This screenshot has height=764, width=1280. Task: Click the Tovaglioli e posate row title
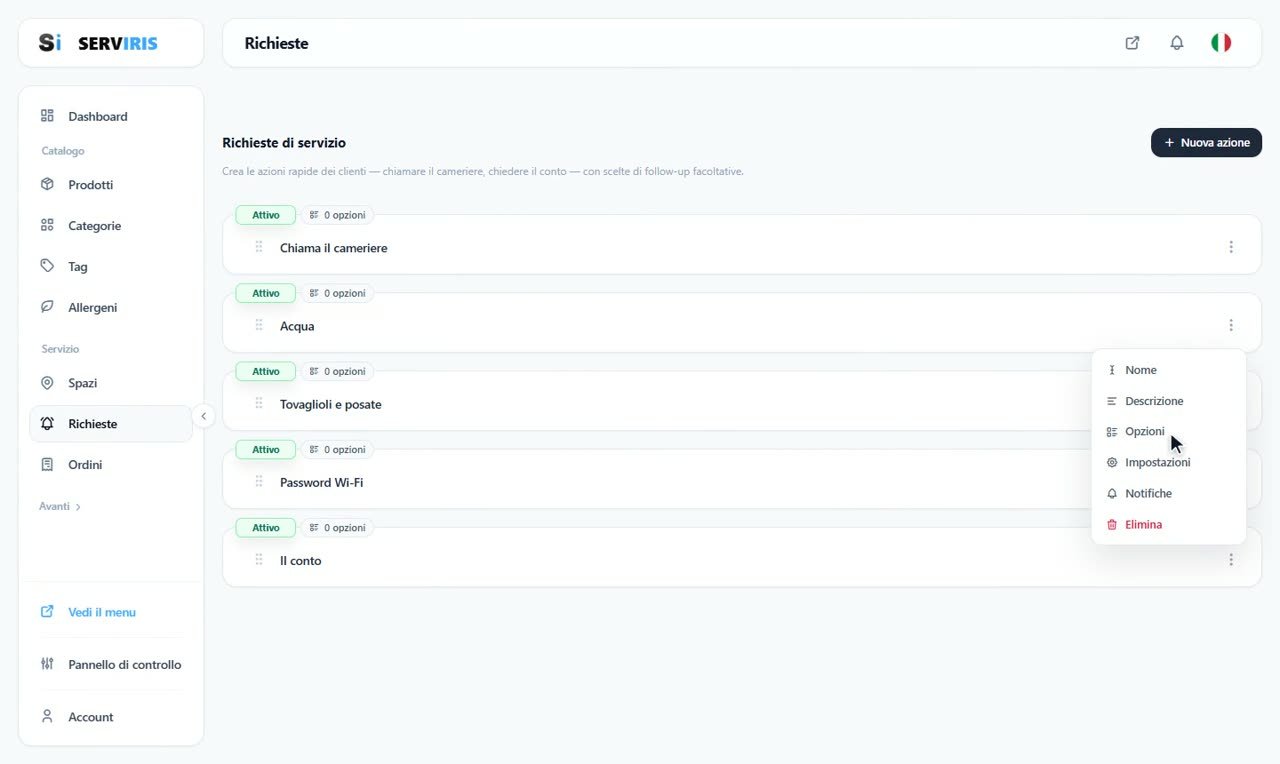tap(330, 404)
